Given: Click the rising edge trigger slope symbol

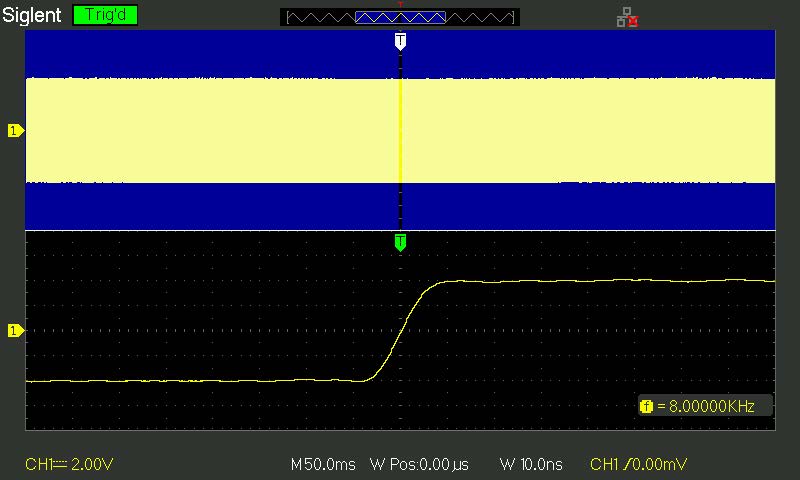Looking at the screenshot, I should tap(628, 464).
